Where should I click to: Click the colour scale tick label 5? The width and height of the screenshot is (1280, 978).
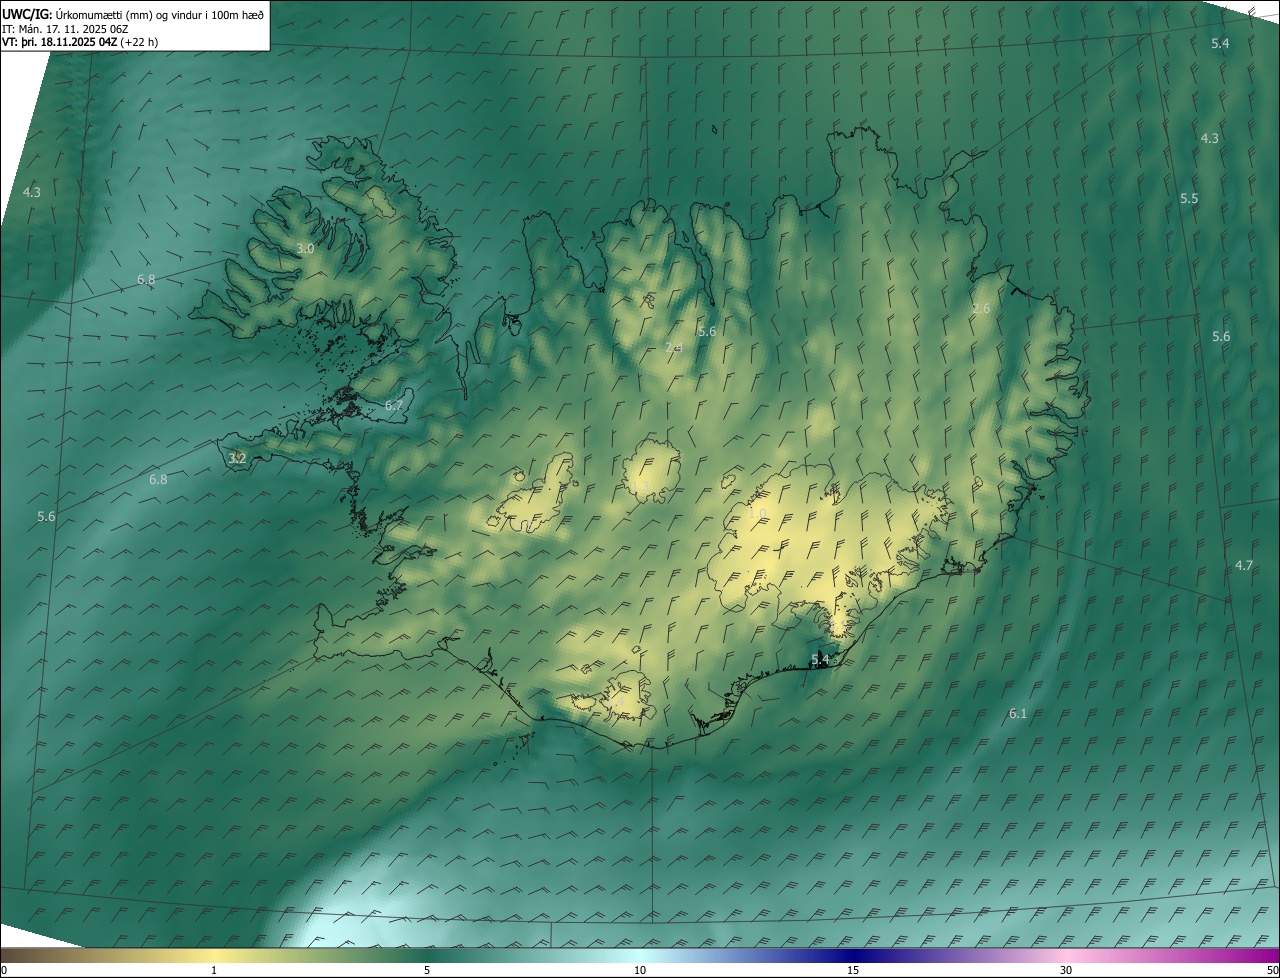pos(427,970)
